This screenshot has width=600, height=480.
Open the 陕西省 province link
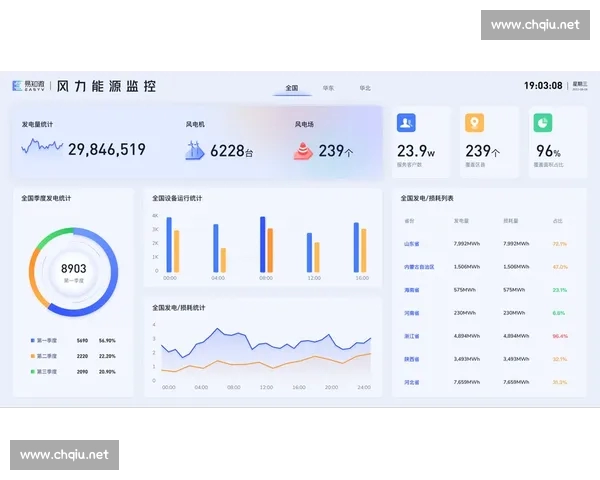[x=411, y=359]
